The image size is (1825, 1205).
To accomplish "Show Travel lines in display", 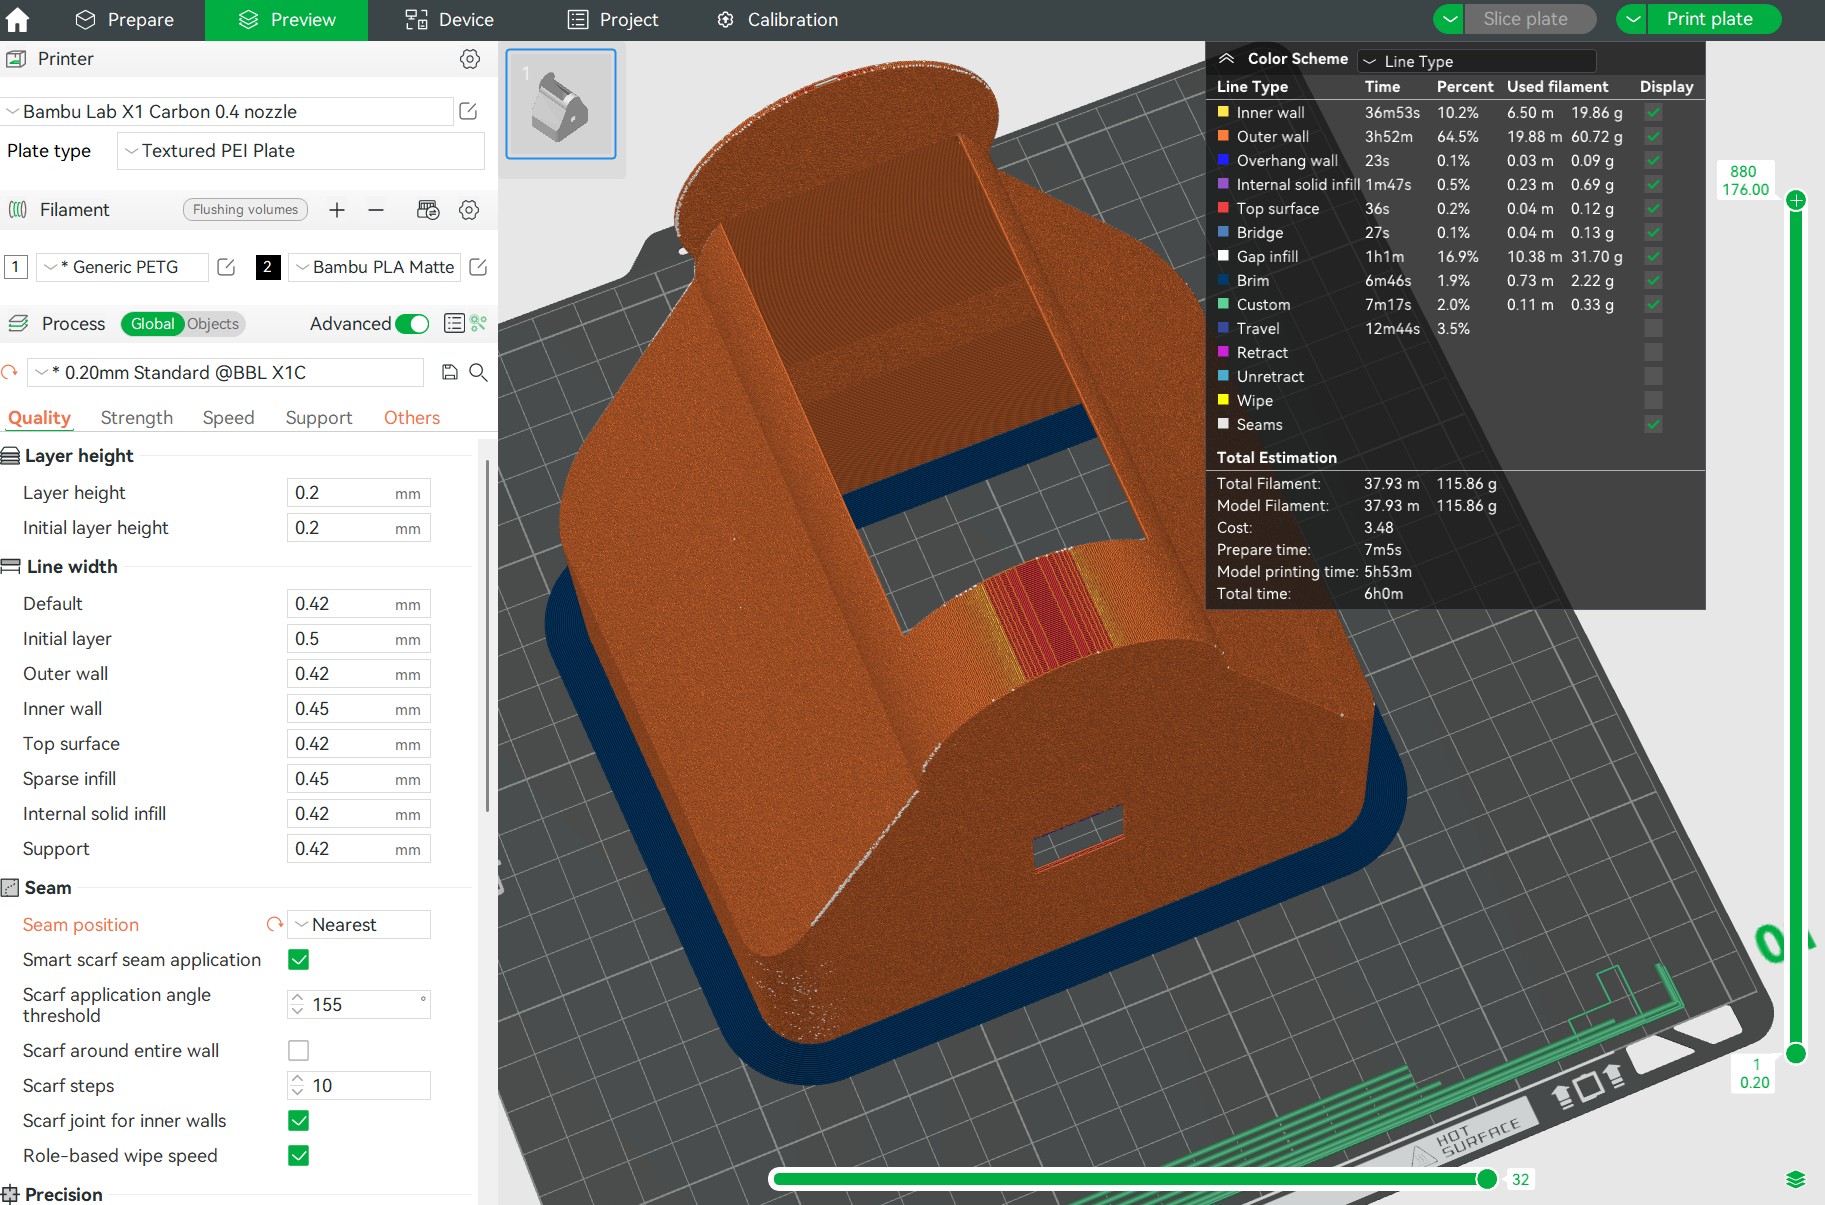I will click(x=1653, y=329).
